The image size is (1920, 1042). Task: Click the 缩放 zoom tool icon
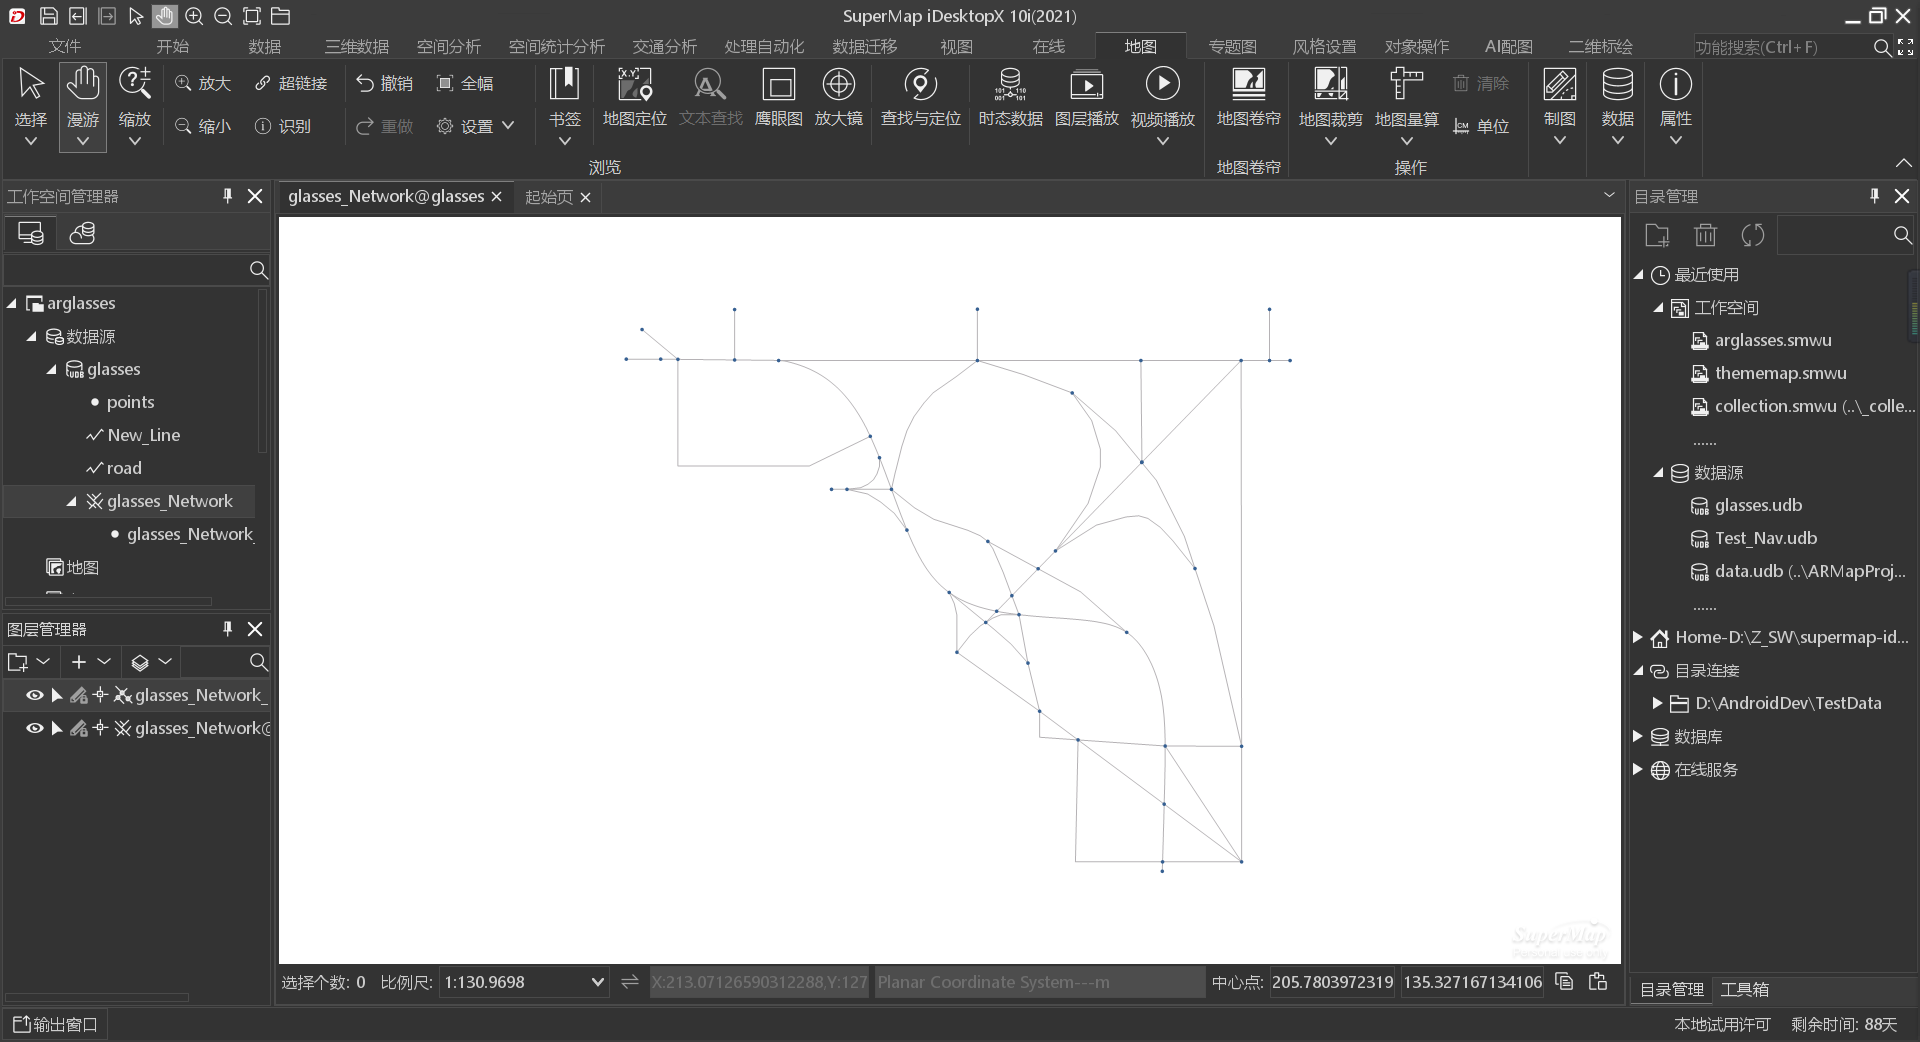(x=135, y=84)
